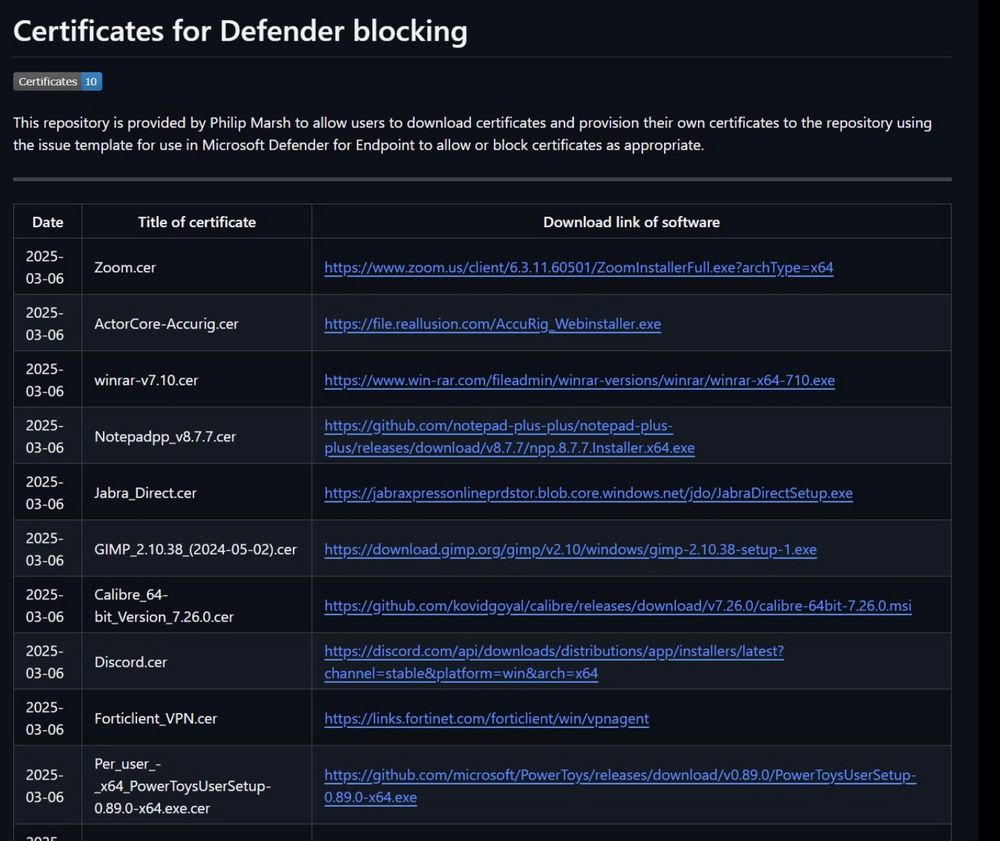Open the AccuRig Webinstaller download link
This screenshot has height=841, width=1000.
[492, 324]
